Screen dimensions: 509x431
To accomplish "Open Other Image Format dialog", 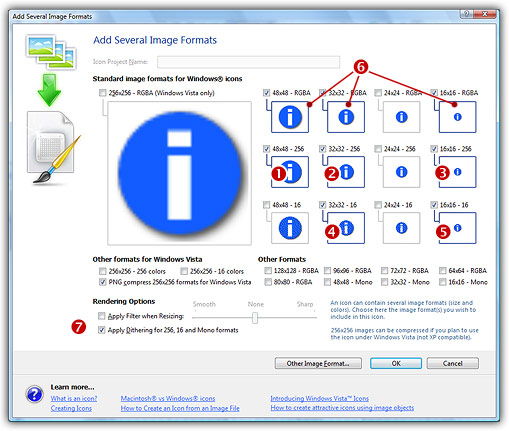I will (318, 363).
